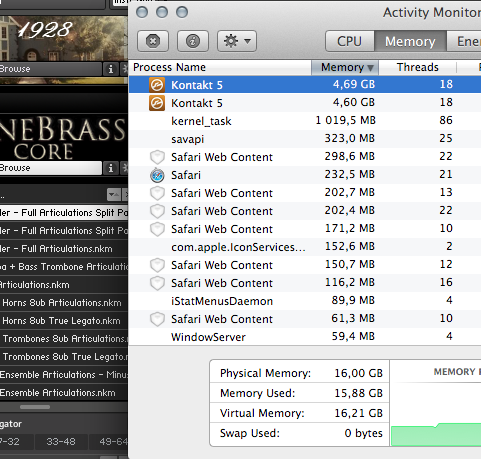Click shield icon of Safari Web Content 150,7 MB
This screenshot has height=459, width=481.
pos(157,265)
